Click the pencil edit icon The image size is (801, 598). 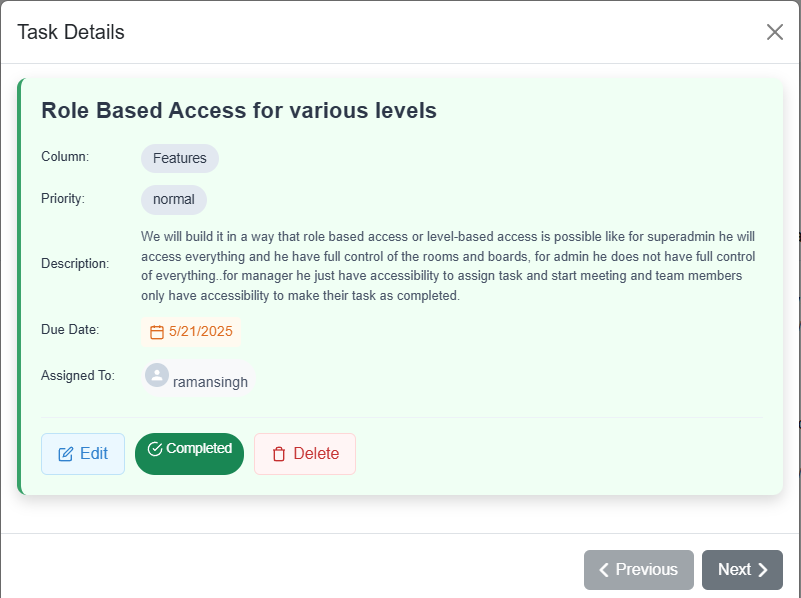pyautogui.click(x=65, y=454)
